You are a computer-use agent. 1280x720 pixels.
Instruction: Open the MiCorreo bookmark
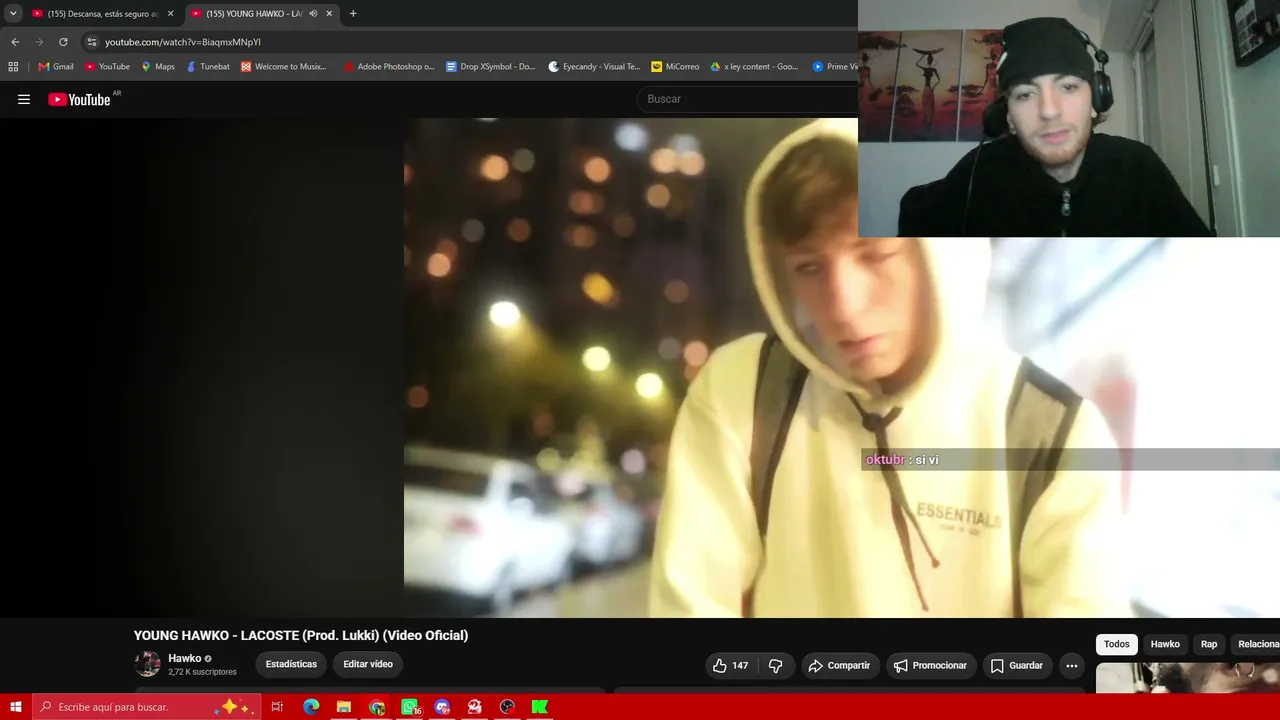(675, 67)
